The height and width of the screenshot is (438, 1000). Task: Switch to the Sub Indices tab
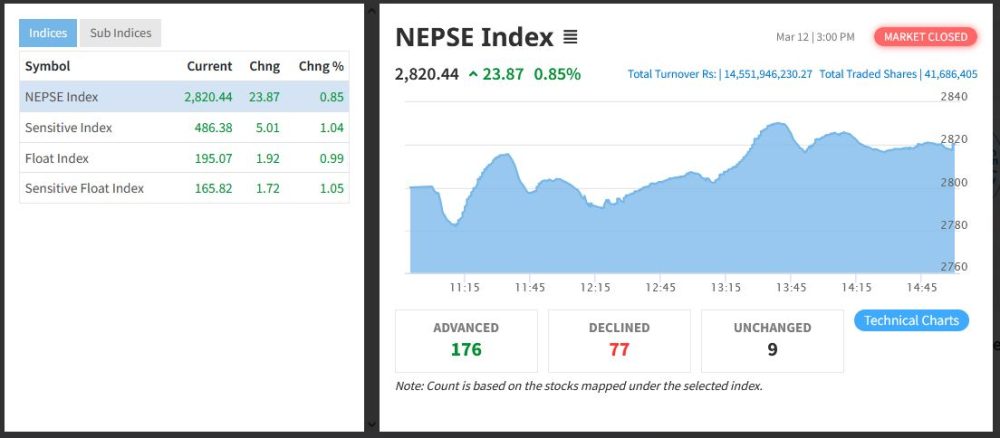coord(120,33)
